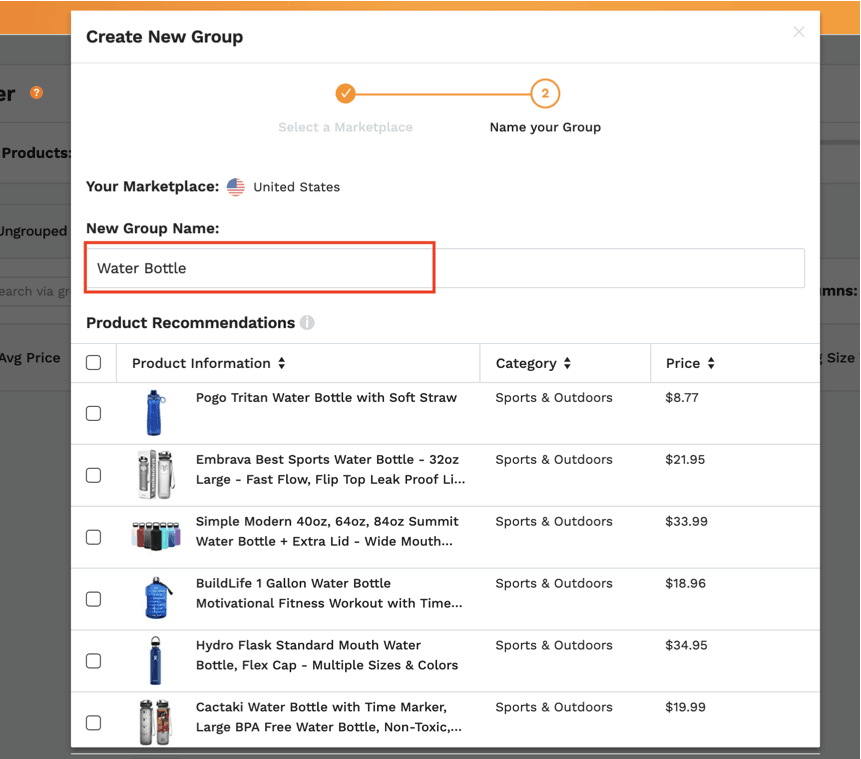Click the Ungrouped label in background page
The image size is (861, 759).
(x=33, y=231)
